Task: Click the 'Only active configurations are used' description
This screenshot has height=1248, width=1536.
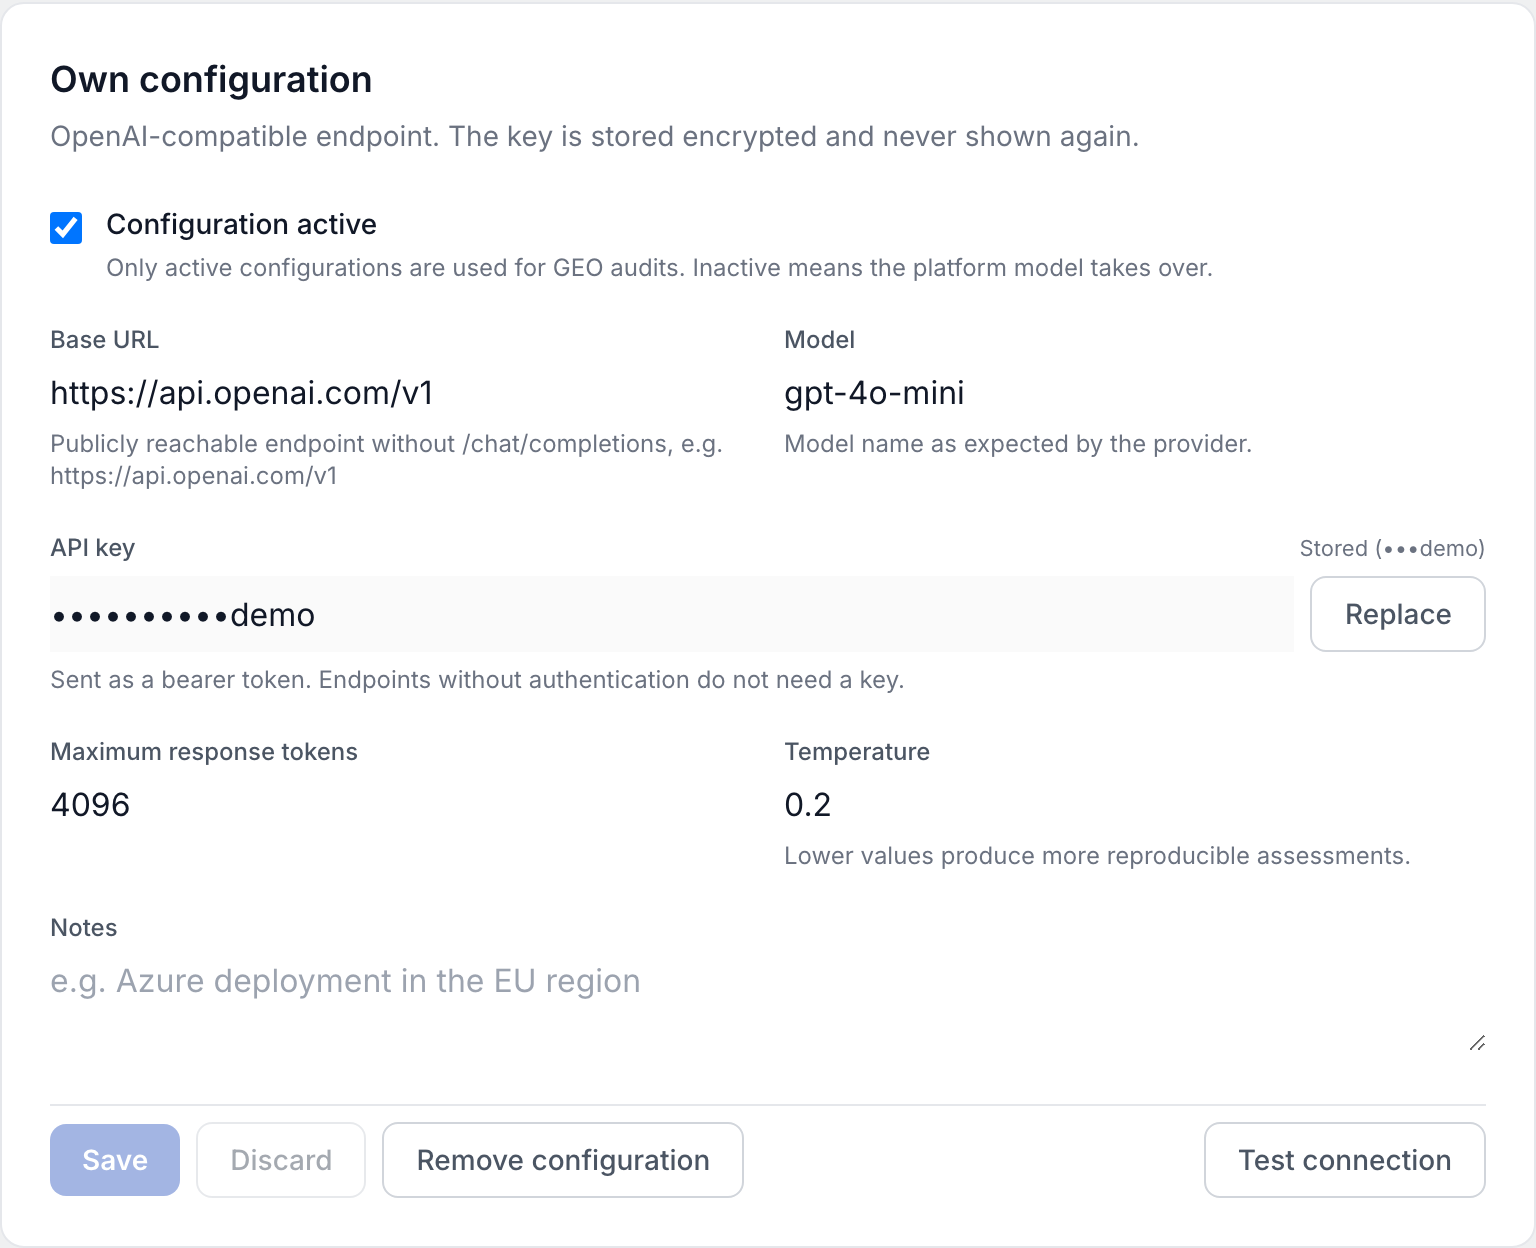Action: (x=659, y=268)
